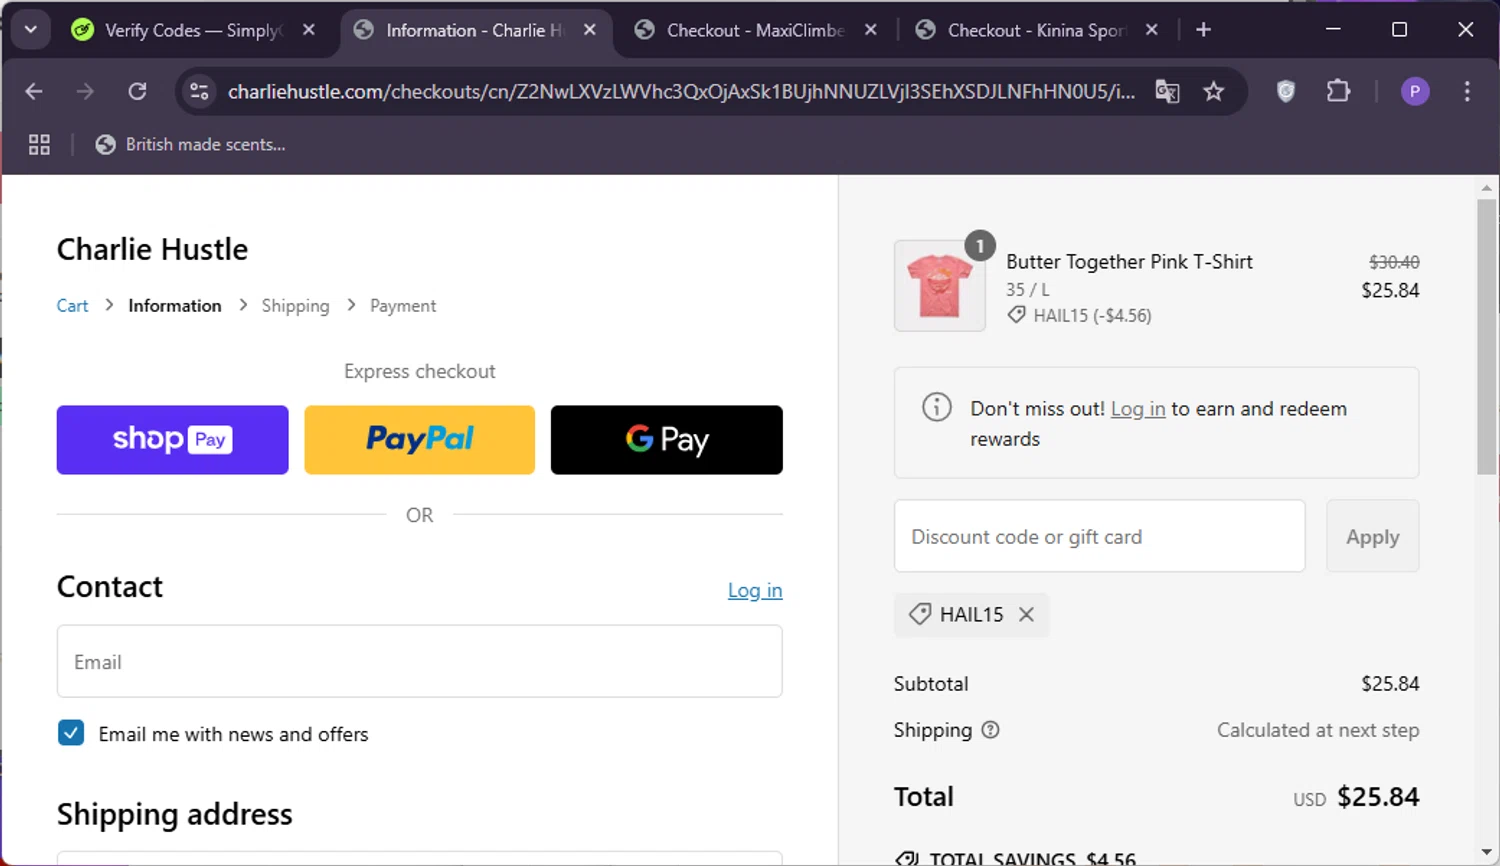
Task: Click the Charlie Hustle store heading
Action: tap(152, 249)
